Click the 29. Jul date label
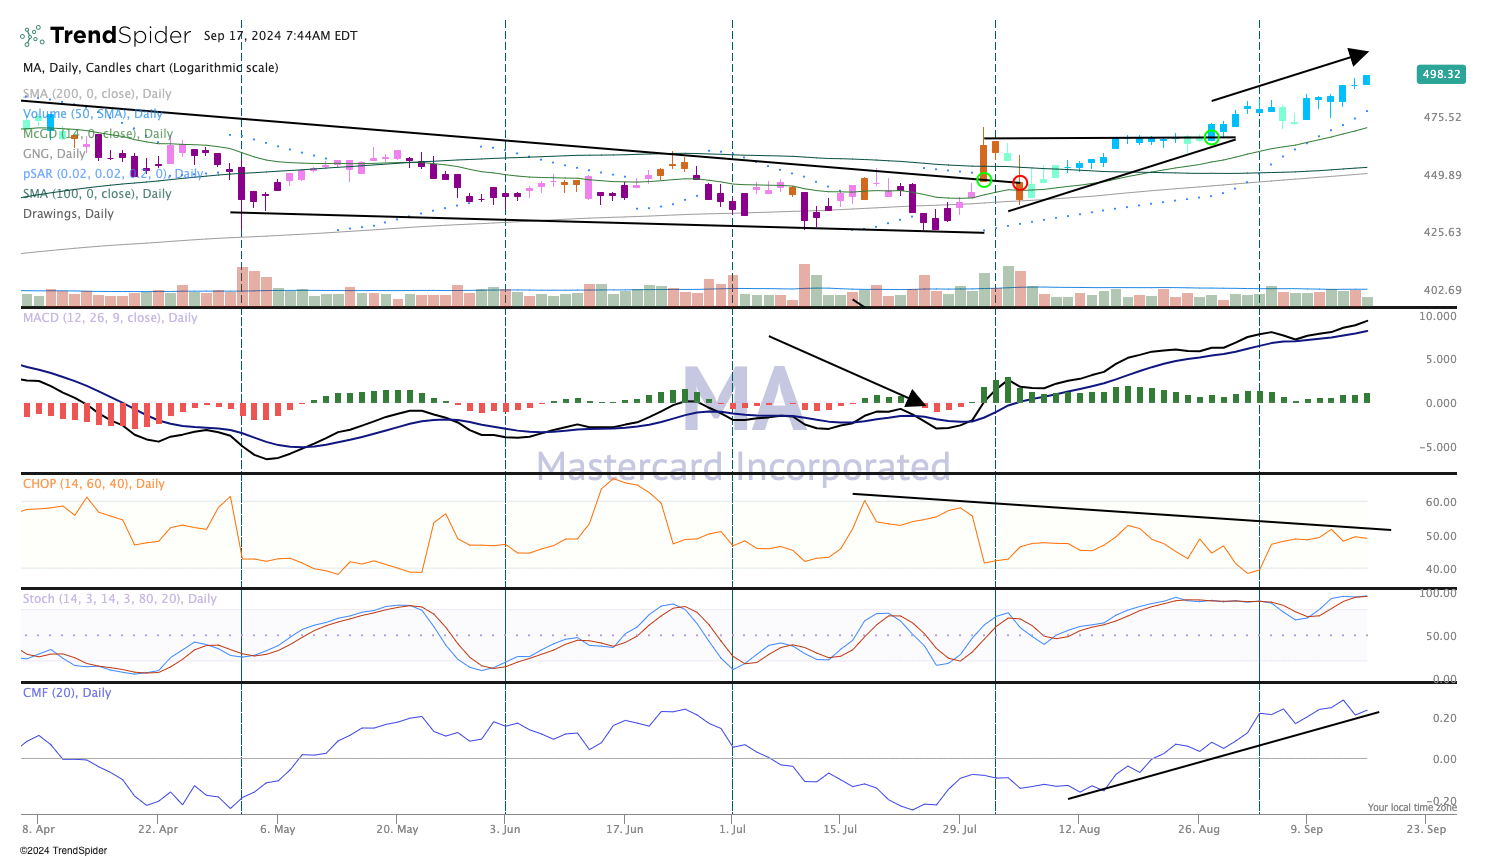1487x860 pixels. pyautogui.click(x=959, y=829)
